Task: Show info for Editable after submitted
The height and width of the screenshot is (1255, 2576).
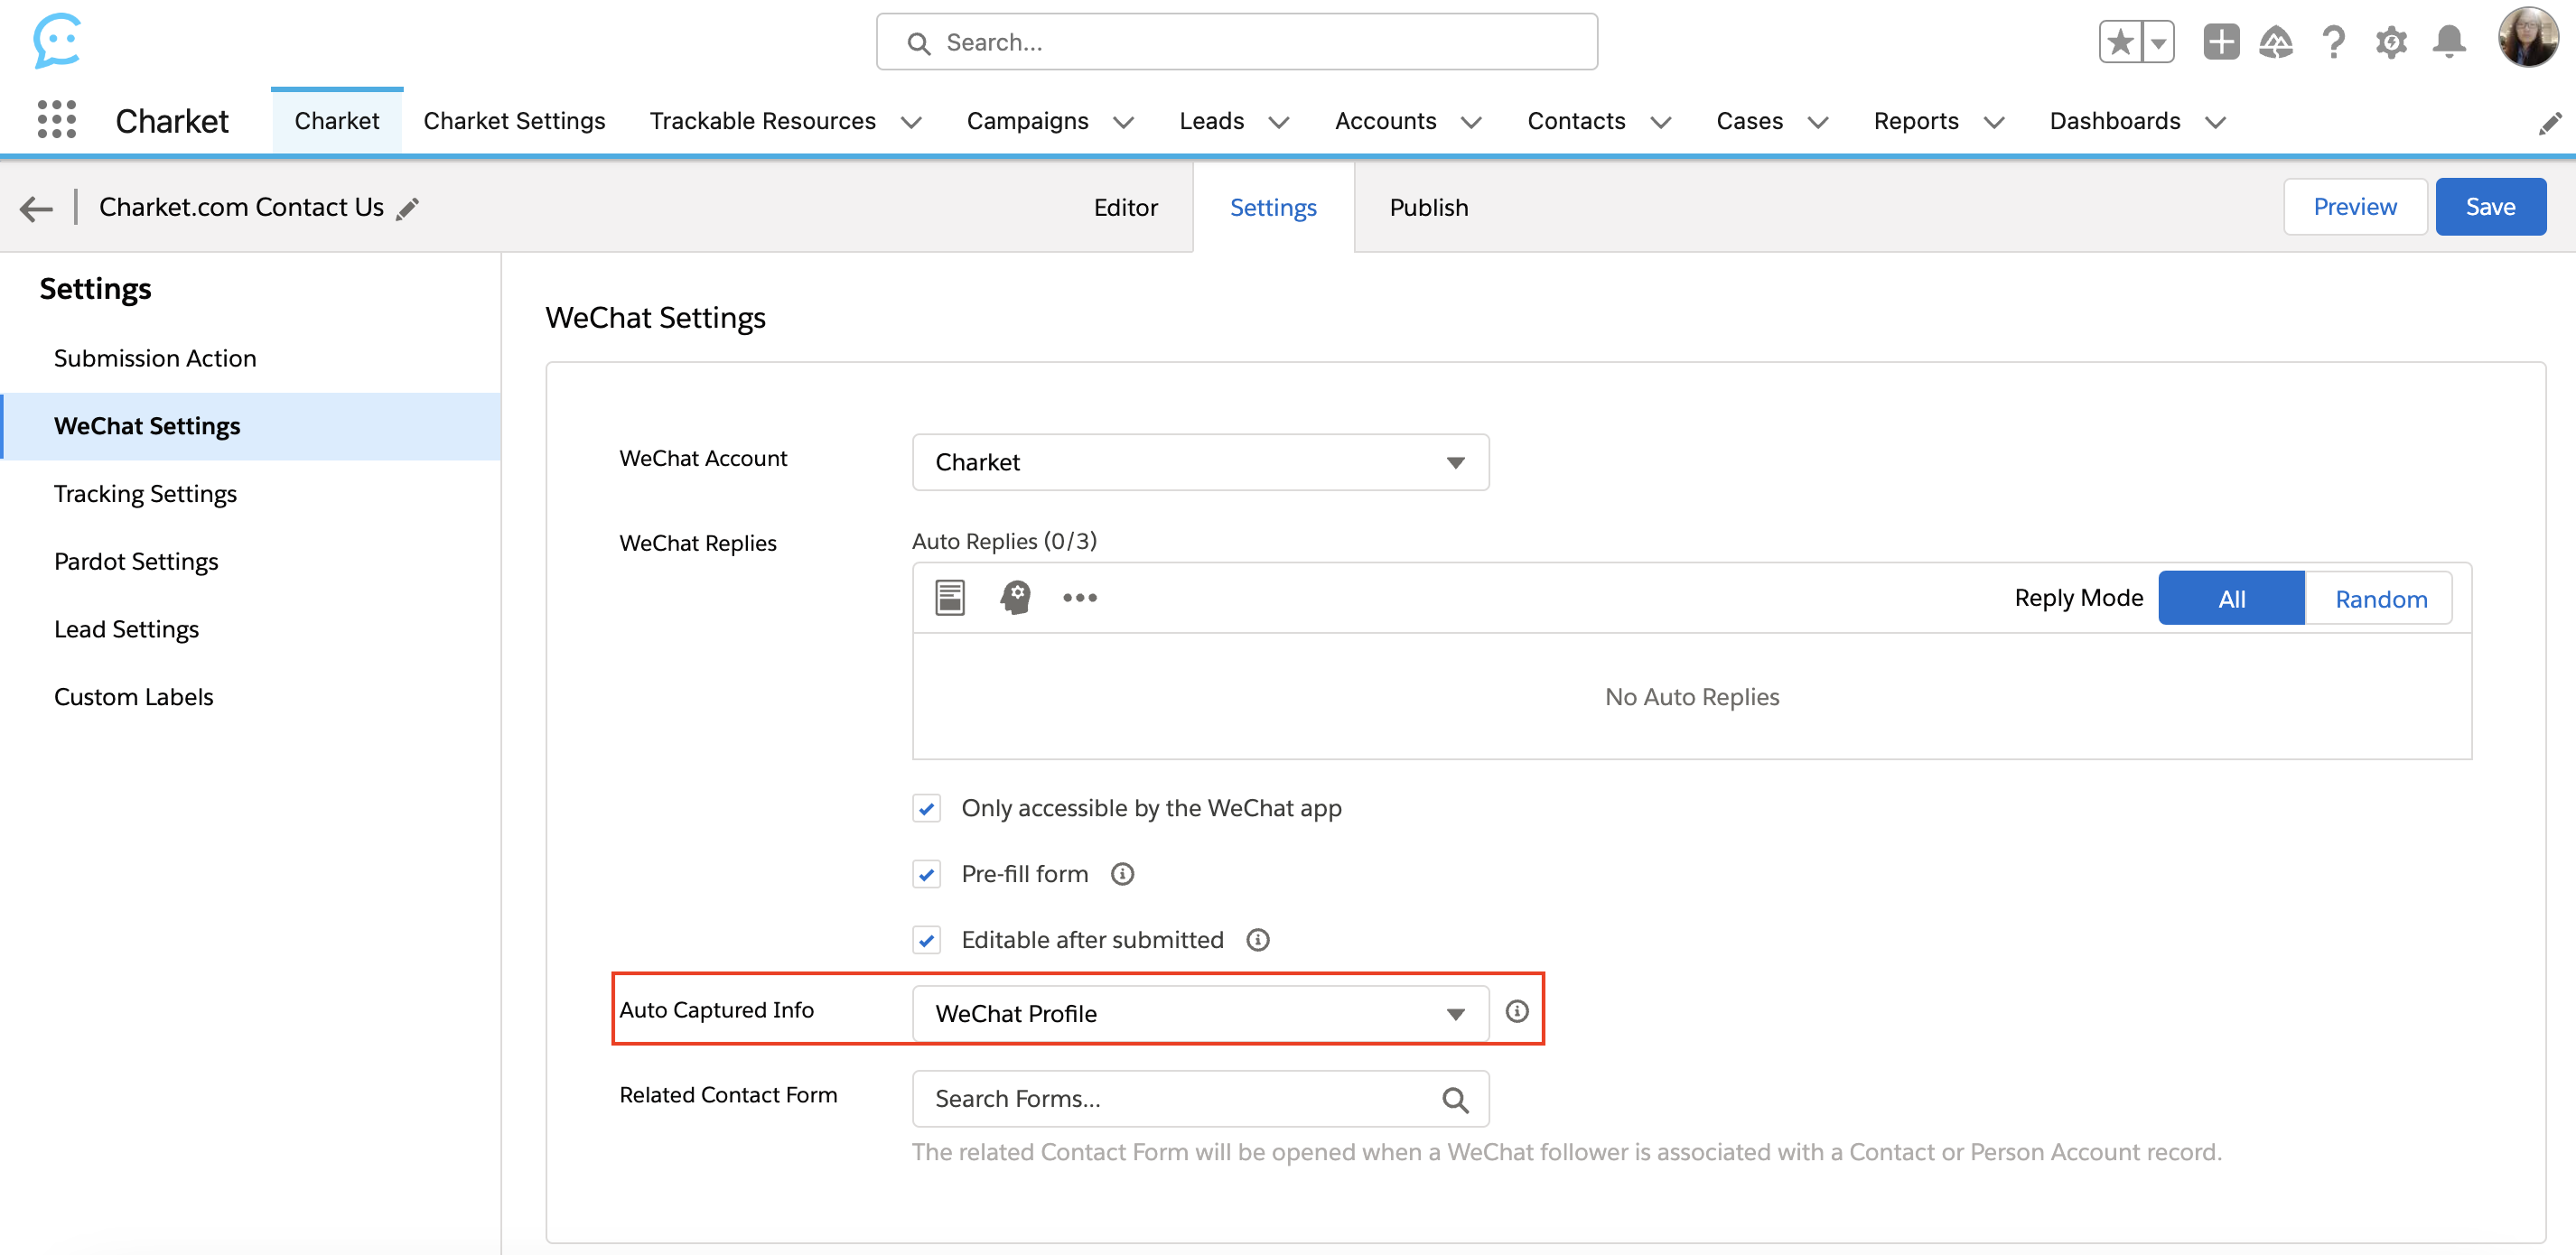Action: click(x=1258, y=940)
